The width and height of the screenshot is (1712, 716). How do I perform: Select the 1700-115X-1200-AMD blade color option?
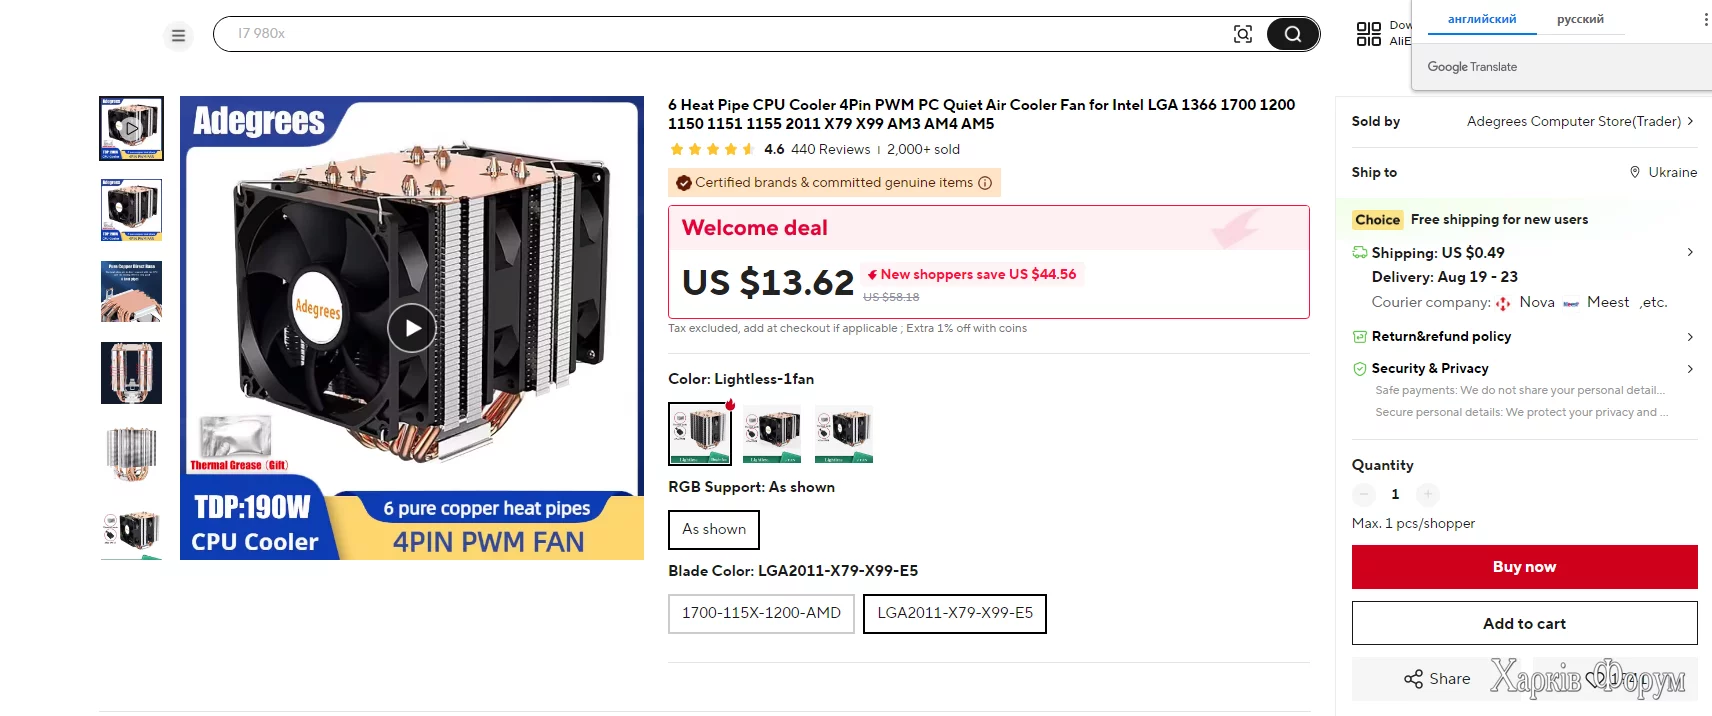(x=761, y=613)
